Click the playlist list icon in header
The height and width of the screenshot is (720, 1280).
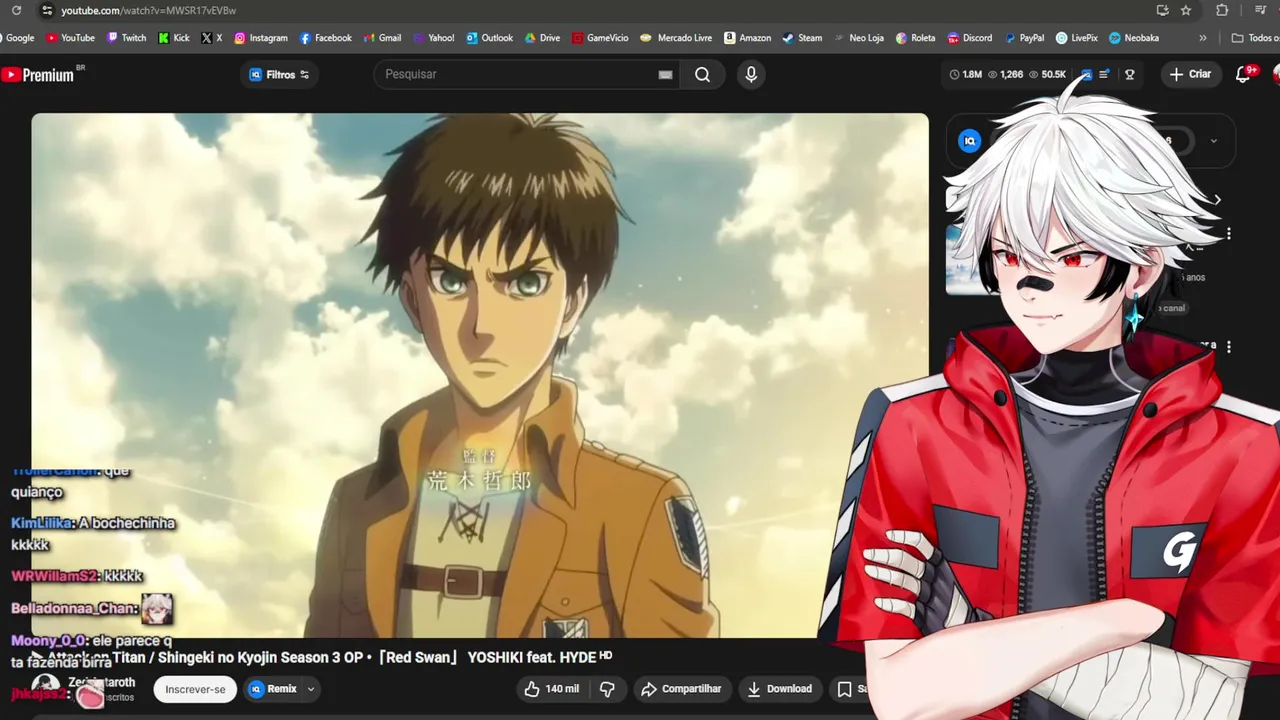pos(1104,75)
